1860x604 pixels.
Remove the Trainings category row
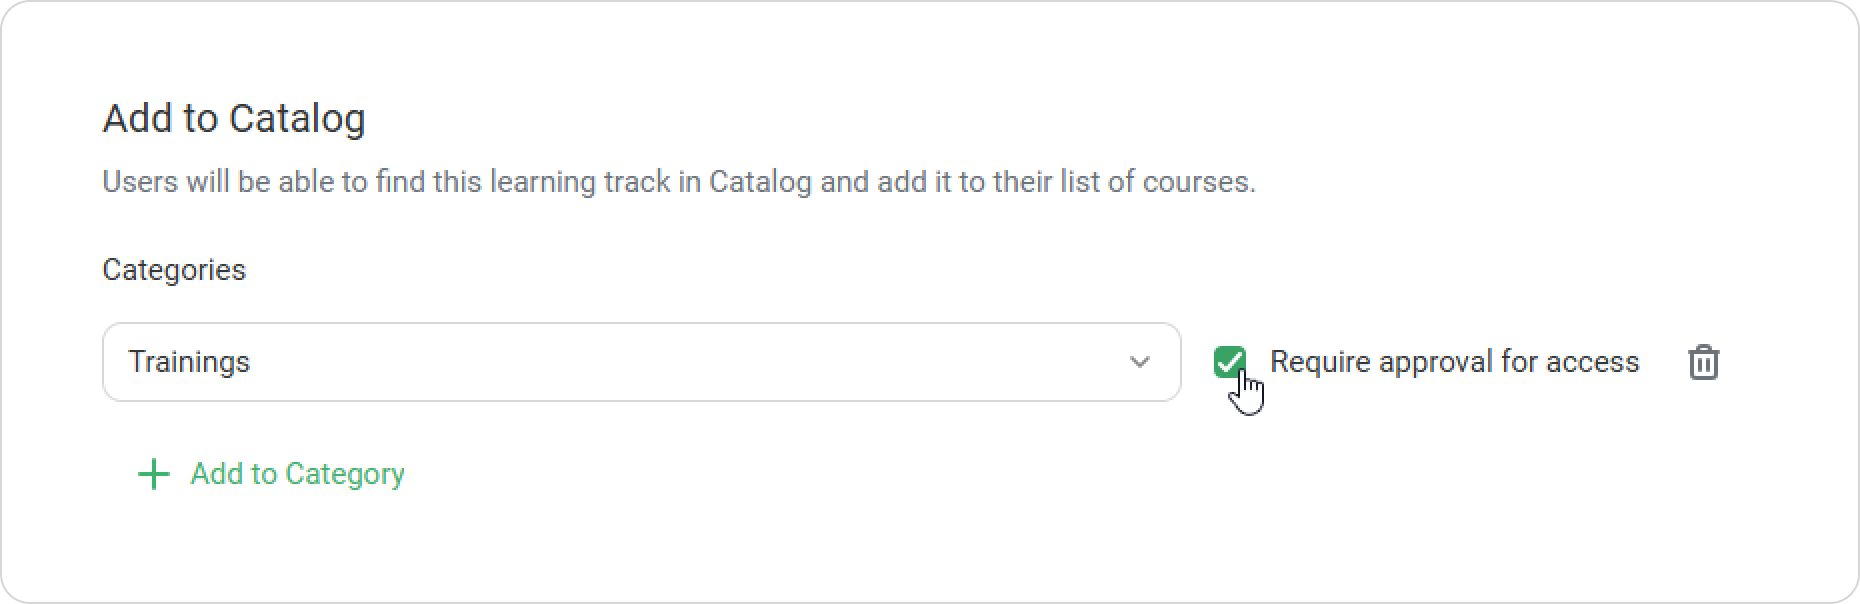(x=1703, y=362)
